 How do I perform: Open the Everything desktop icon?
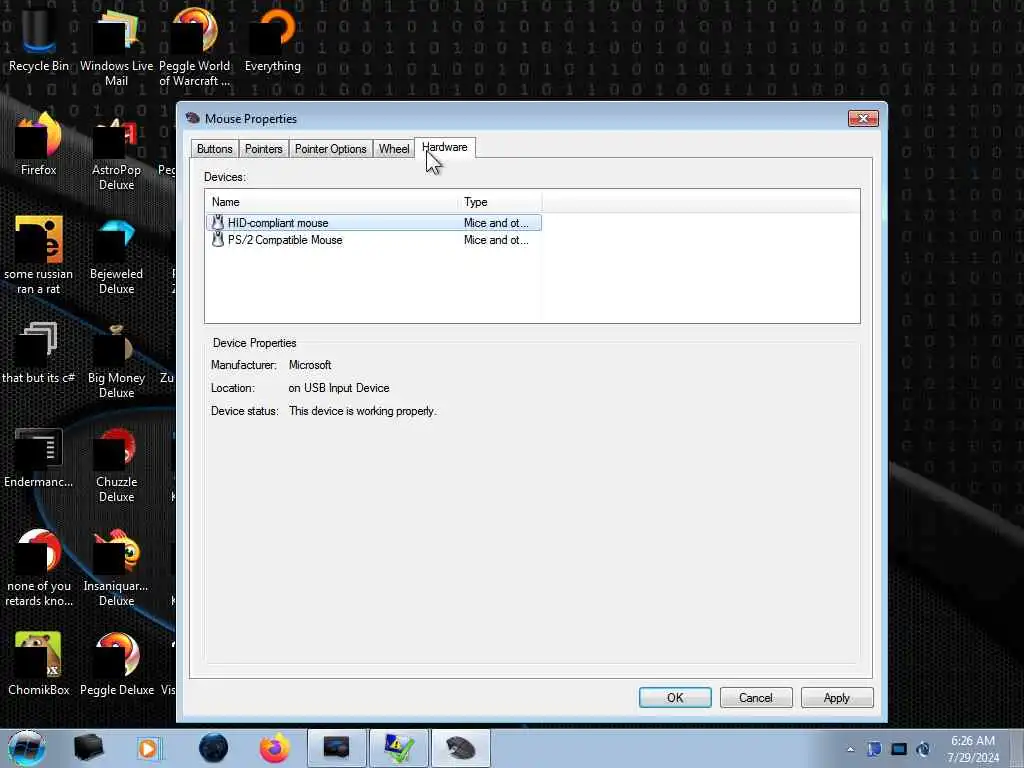tap(273, 40)
